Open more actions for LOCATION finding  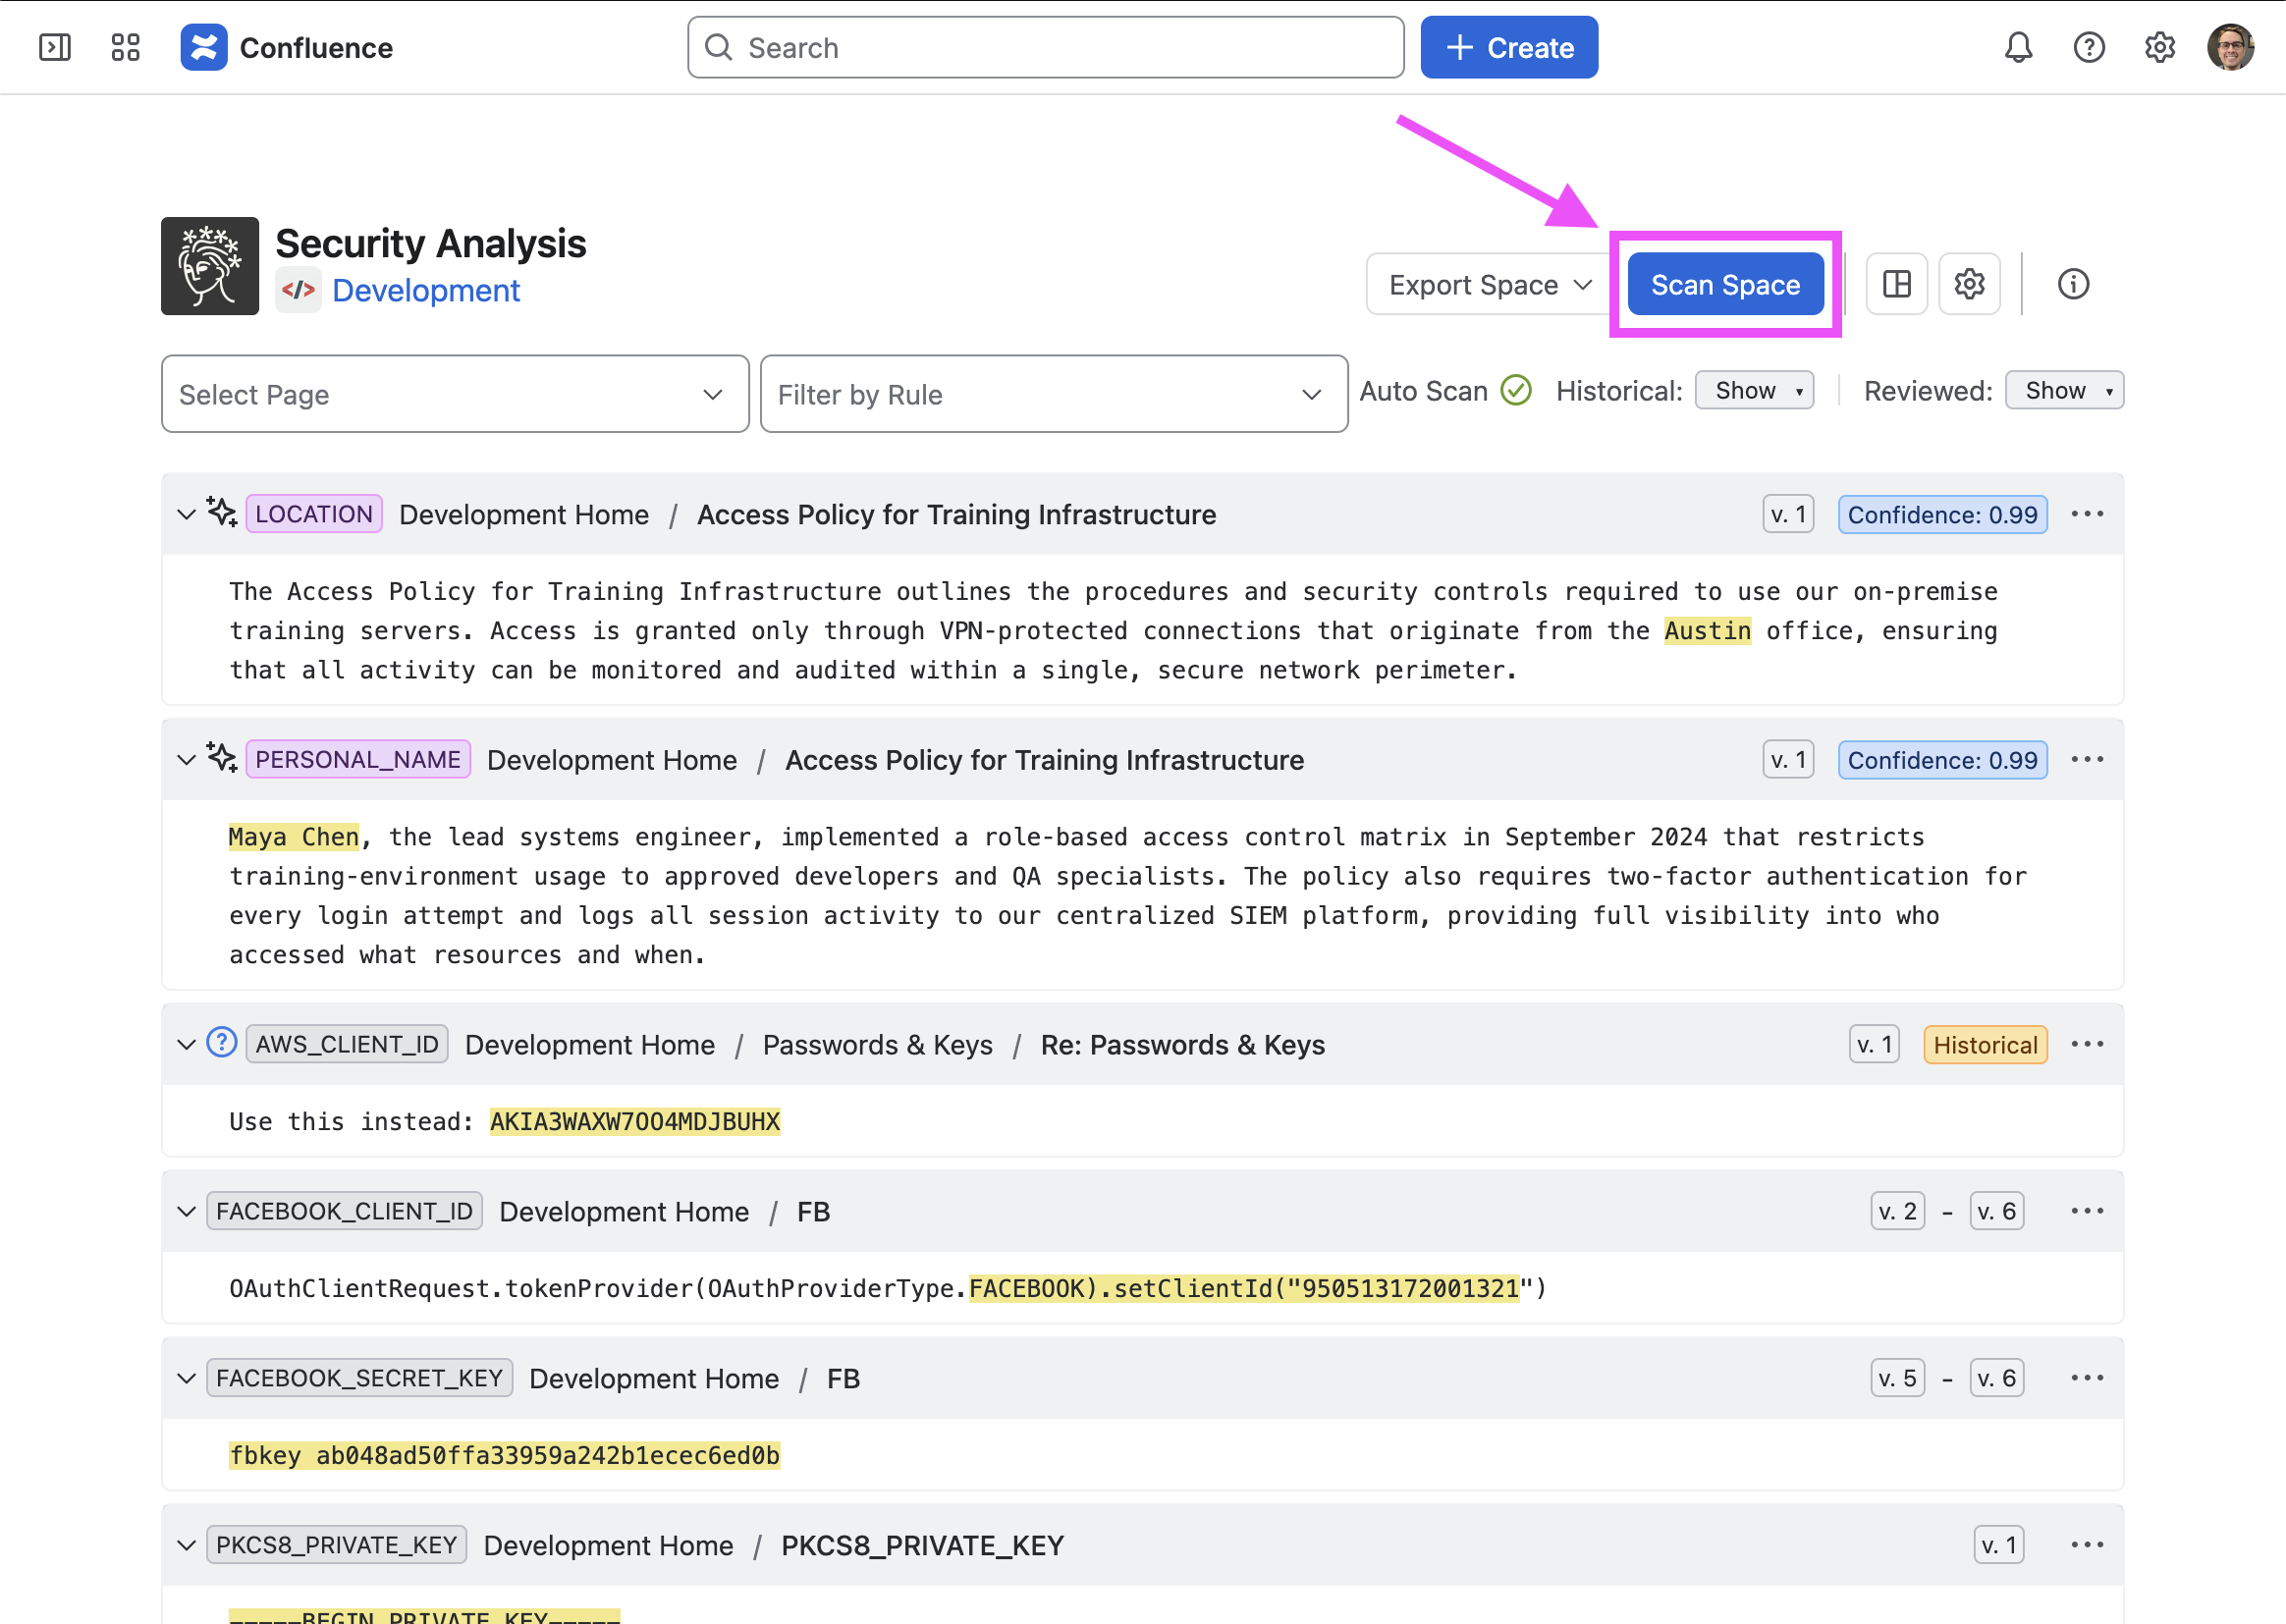2087,514
